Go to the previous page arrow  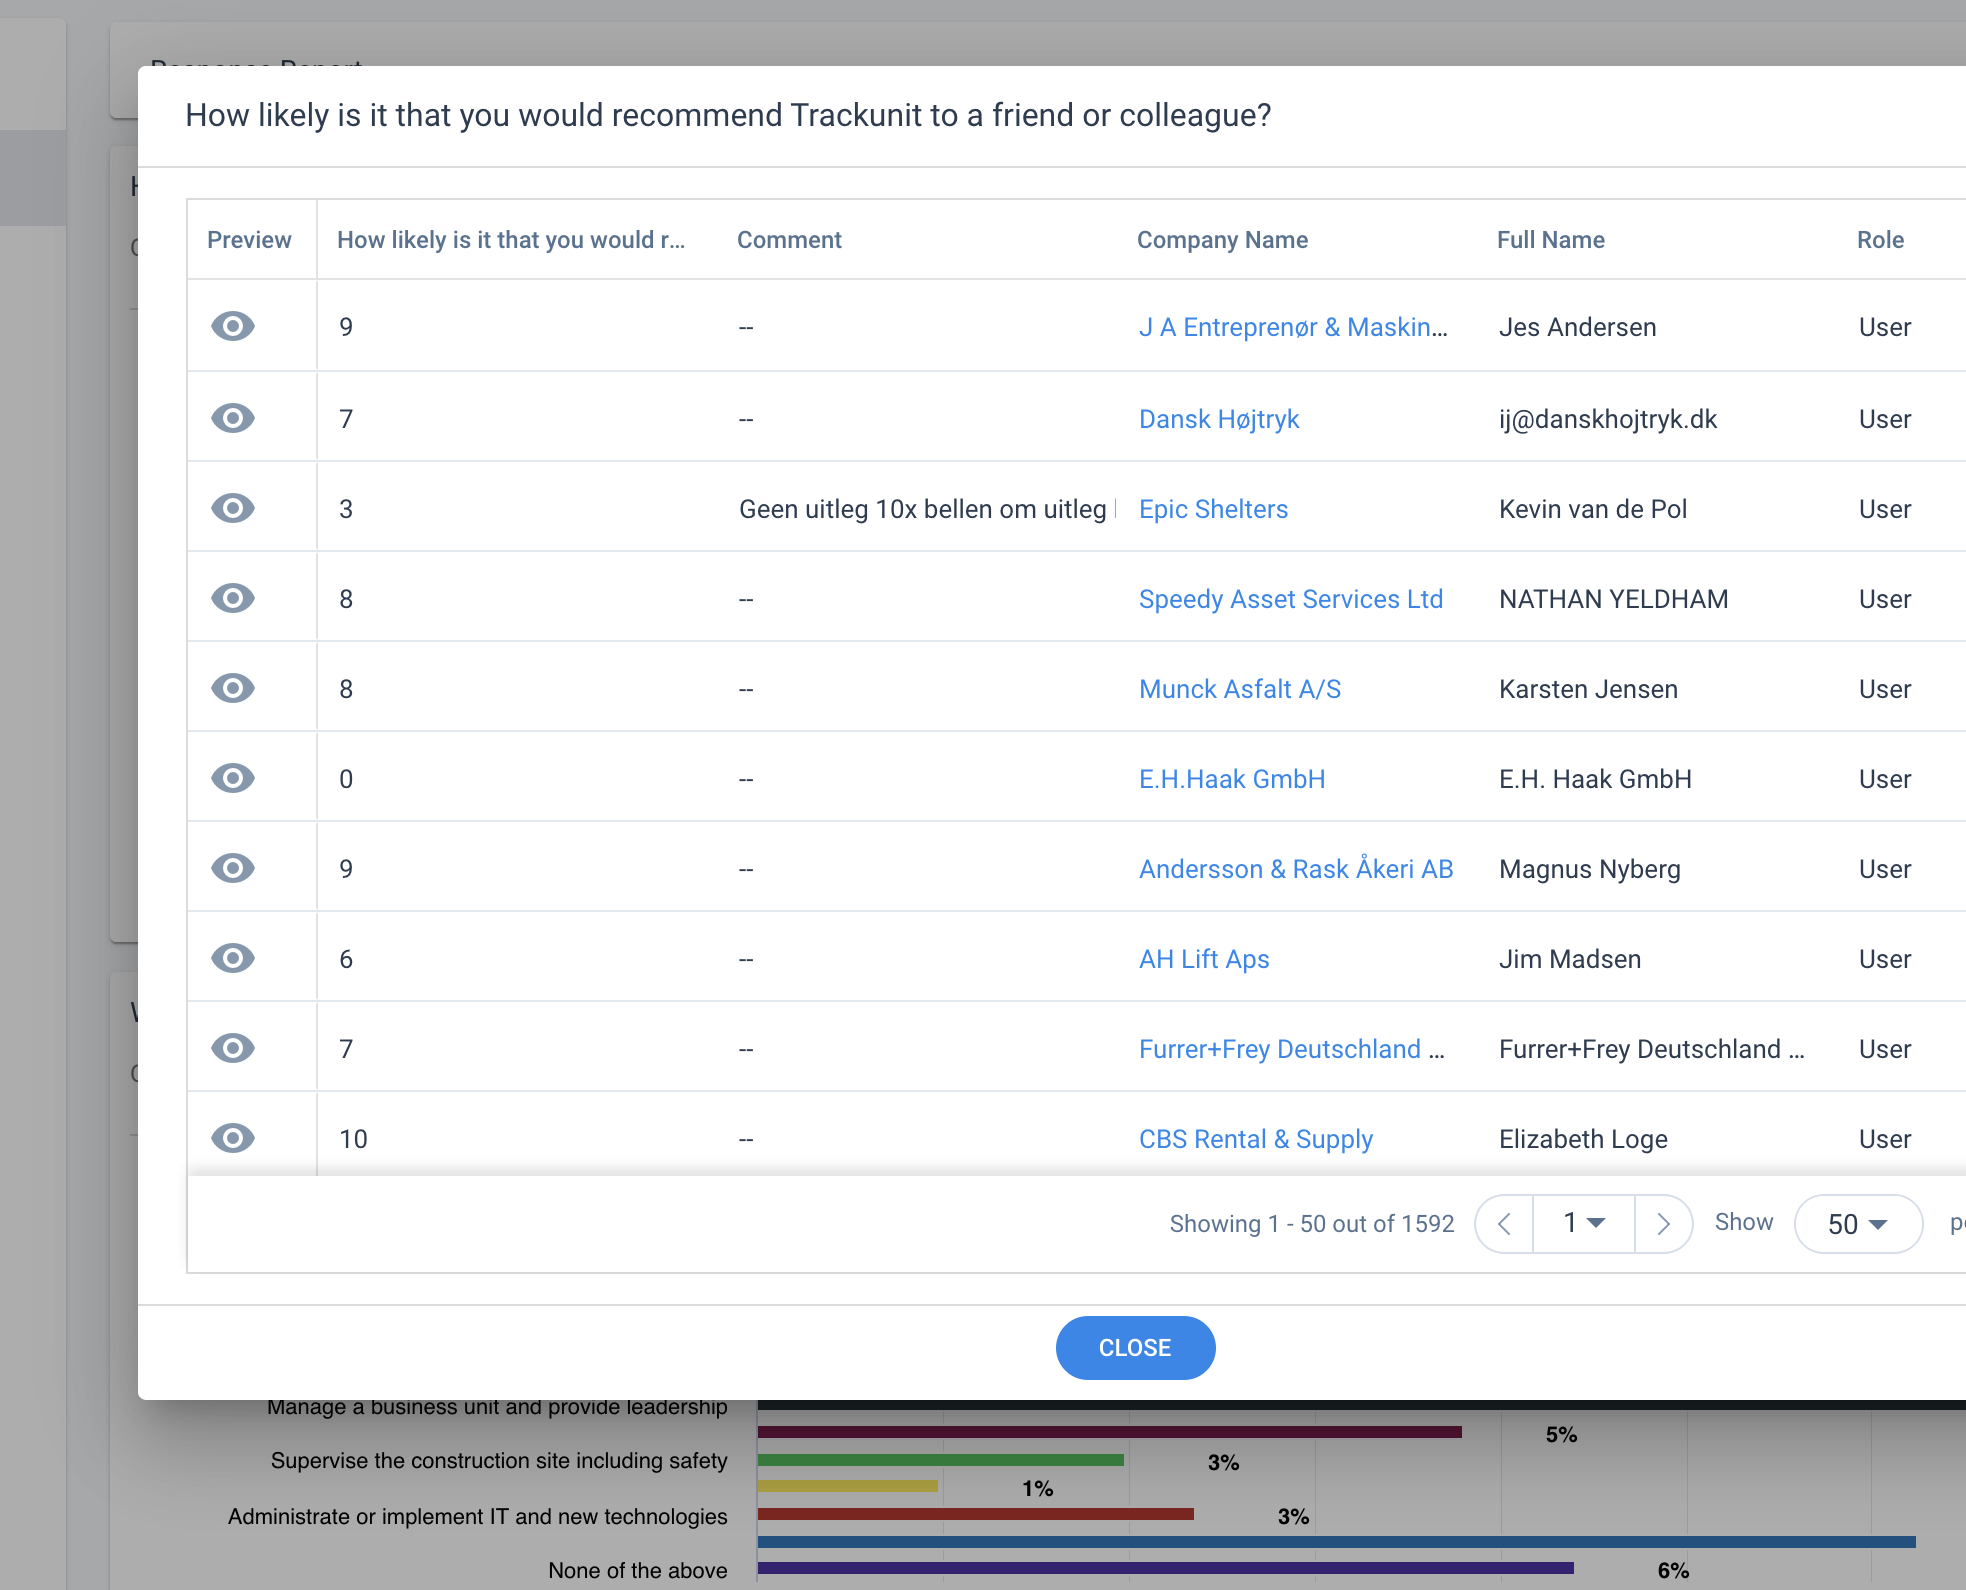click(x=1504, y=1224)
